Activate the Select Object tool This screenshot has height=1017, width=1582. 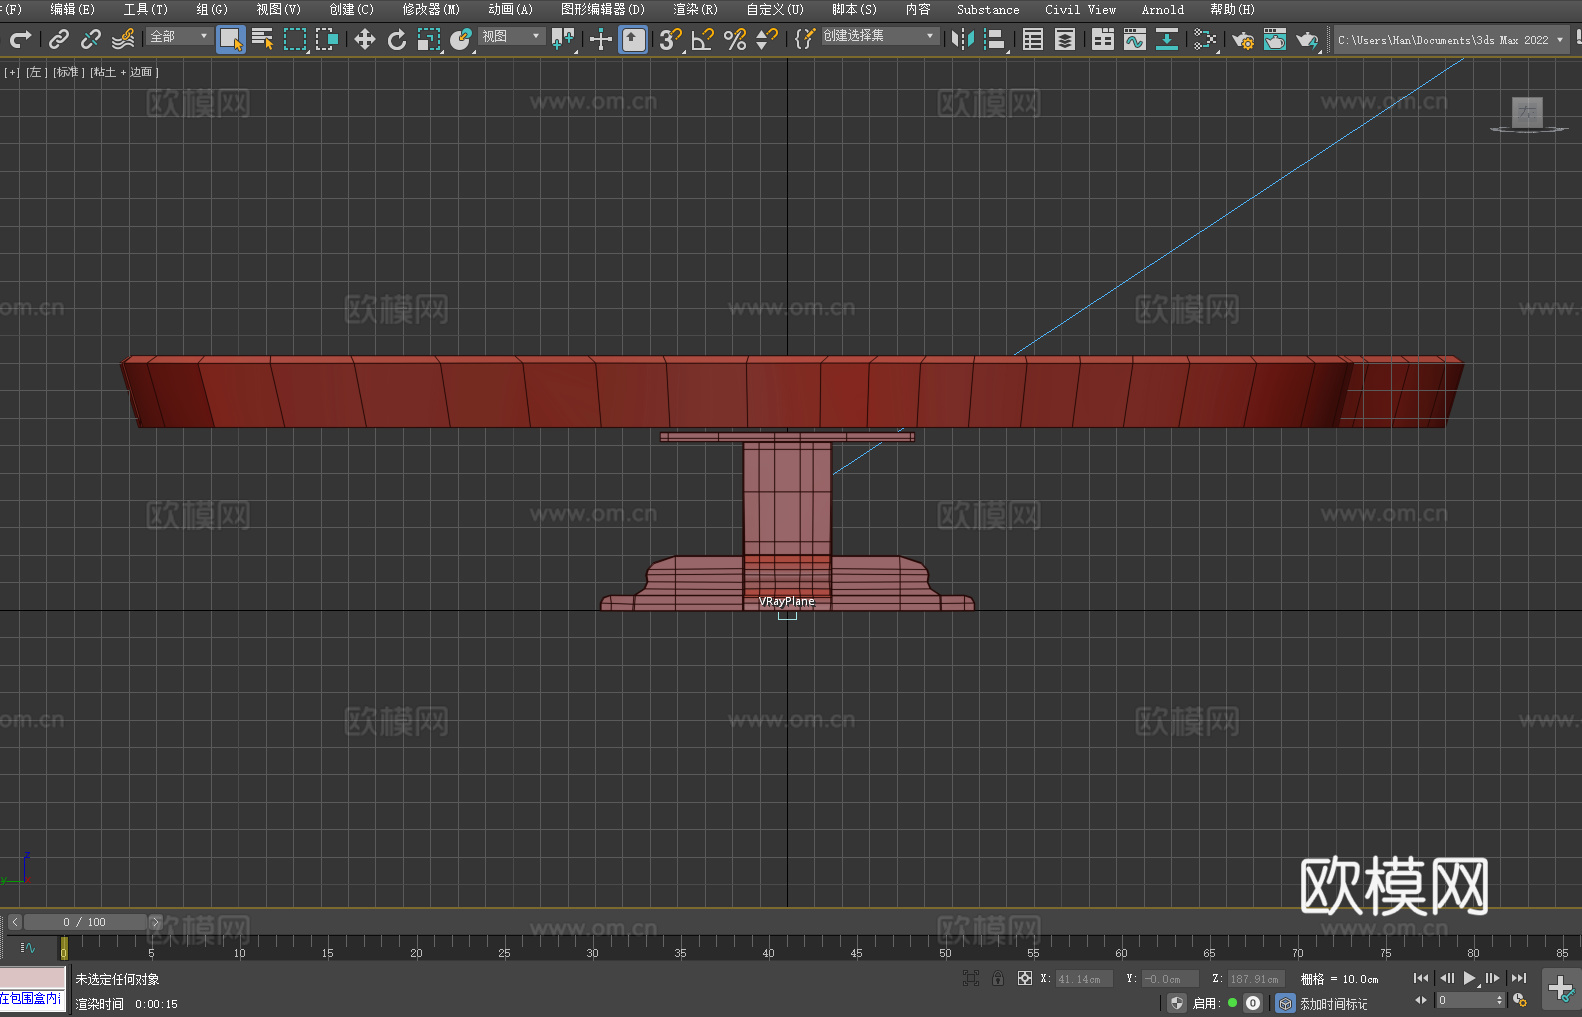231,39
